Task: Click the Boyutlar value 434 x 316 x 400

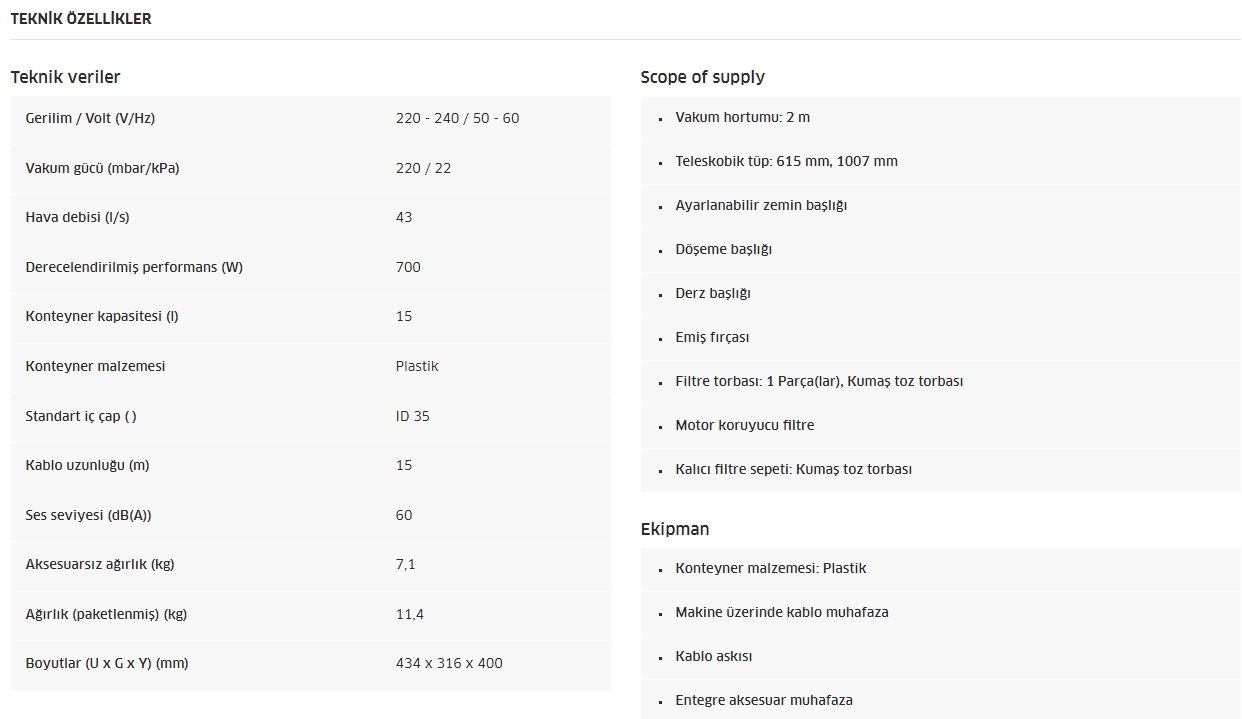Action: click(x=449, y=663)
